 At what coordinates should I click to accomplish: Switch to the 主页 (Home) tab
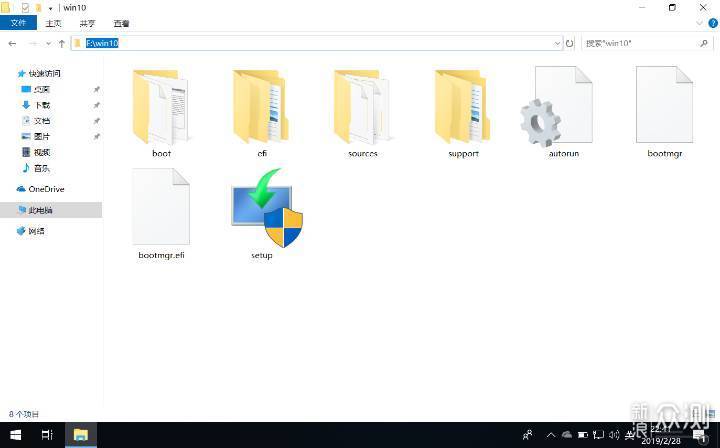click(x=53, y=23)
